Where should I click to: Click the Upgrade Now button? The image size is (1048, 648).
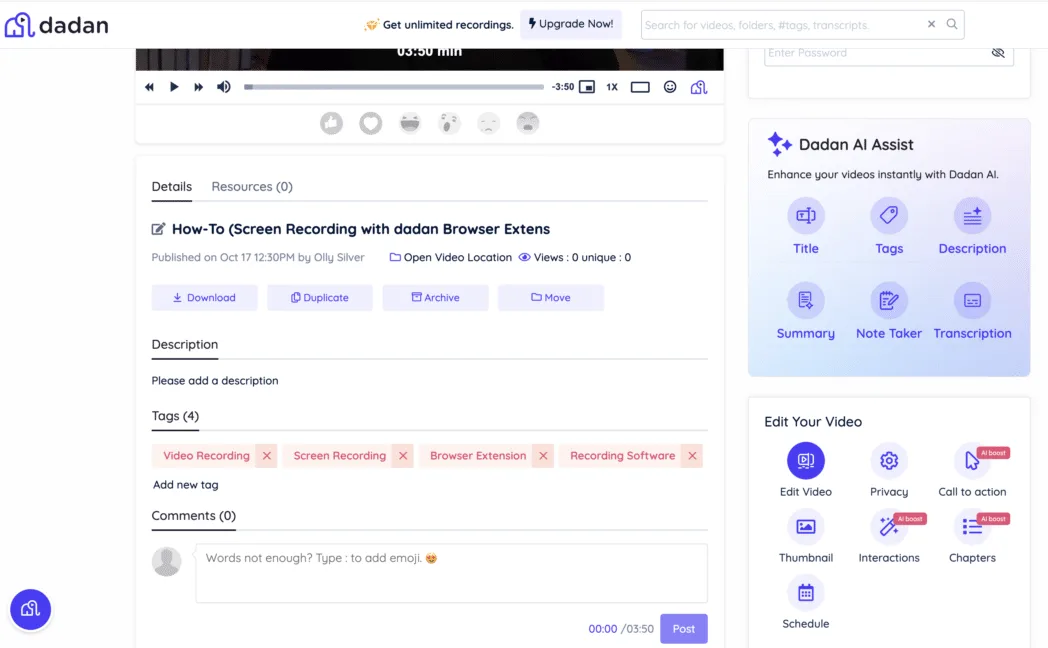click(571, 24)
